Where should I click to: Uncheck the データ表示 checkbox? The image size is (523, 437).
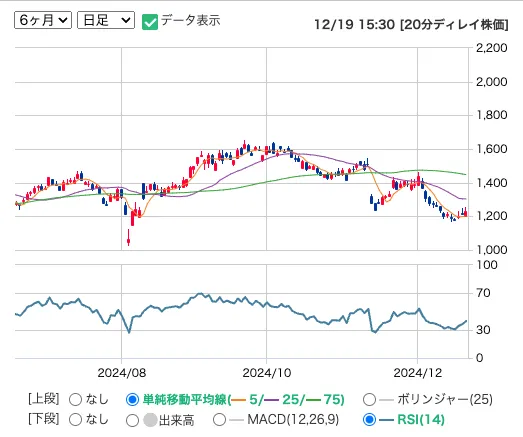[x=150, y=22]
